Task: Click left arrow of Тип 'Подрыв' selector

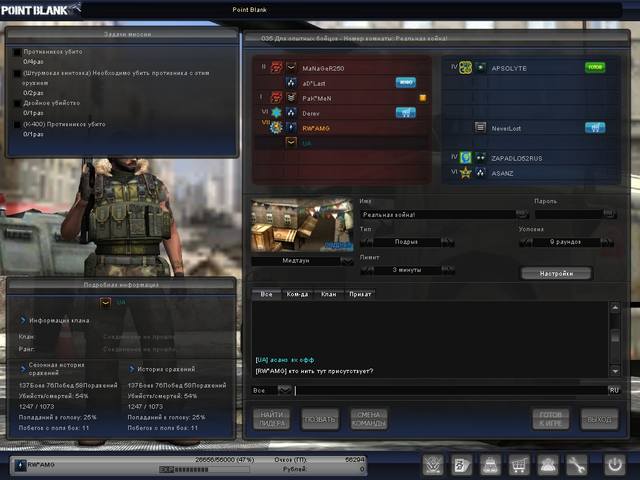Action: click(367, 242)
